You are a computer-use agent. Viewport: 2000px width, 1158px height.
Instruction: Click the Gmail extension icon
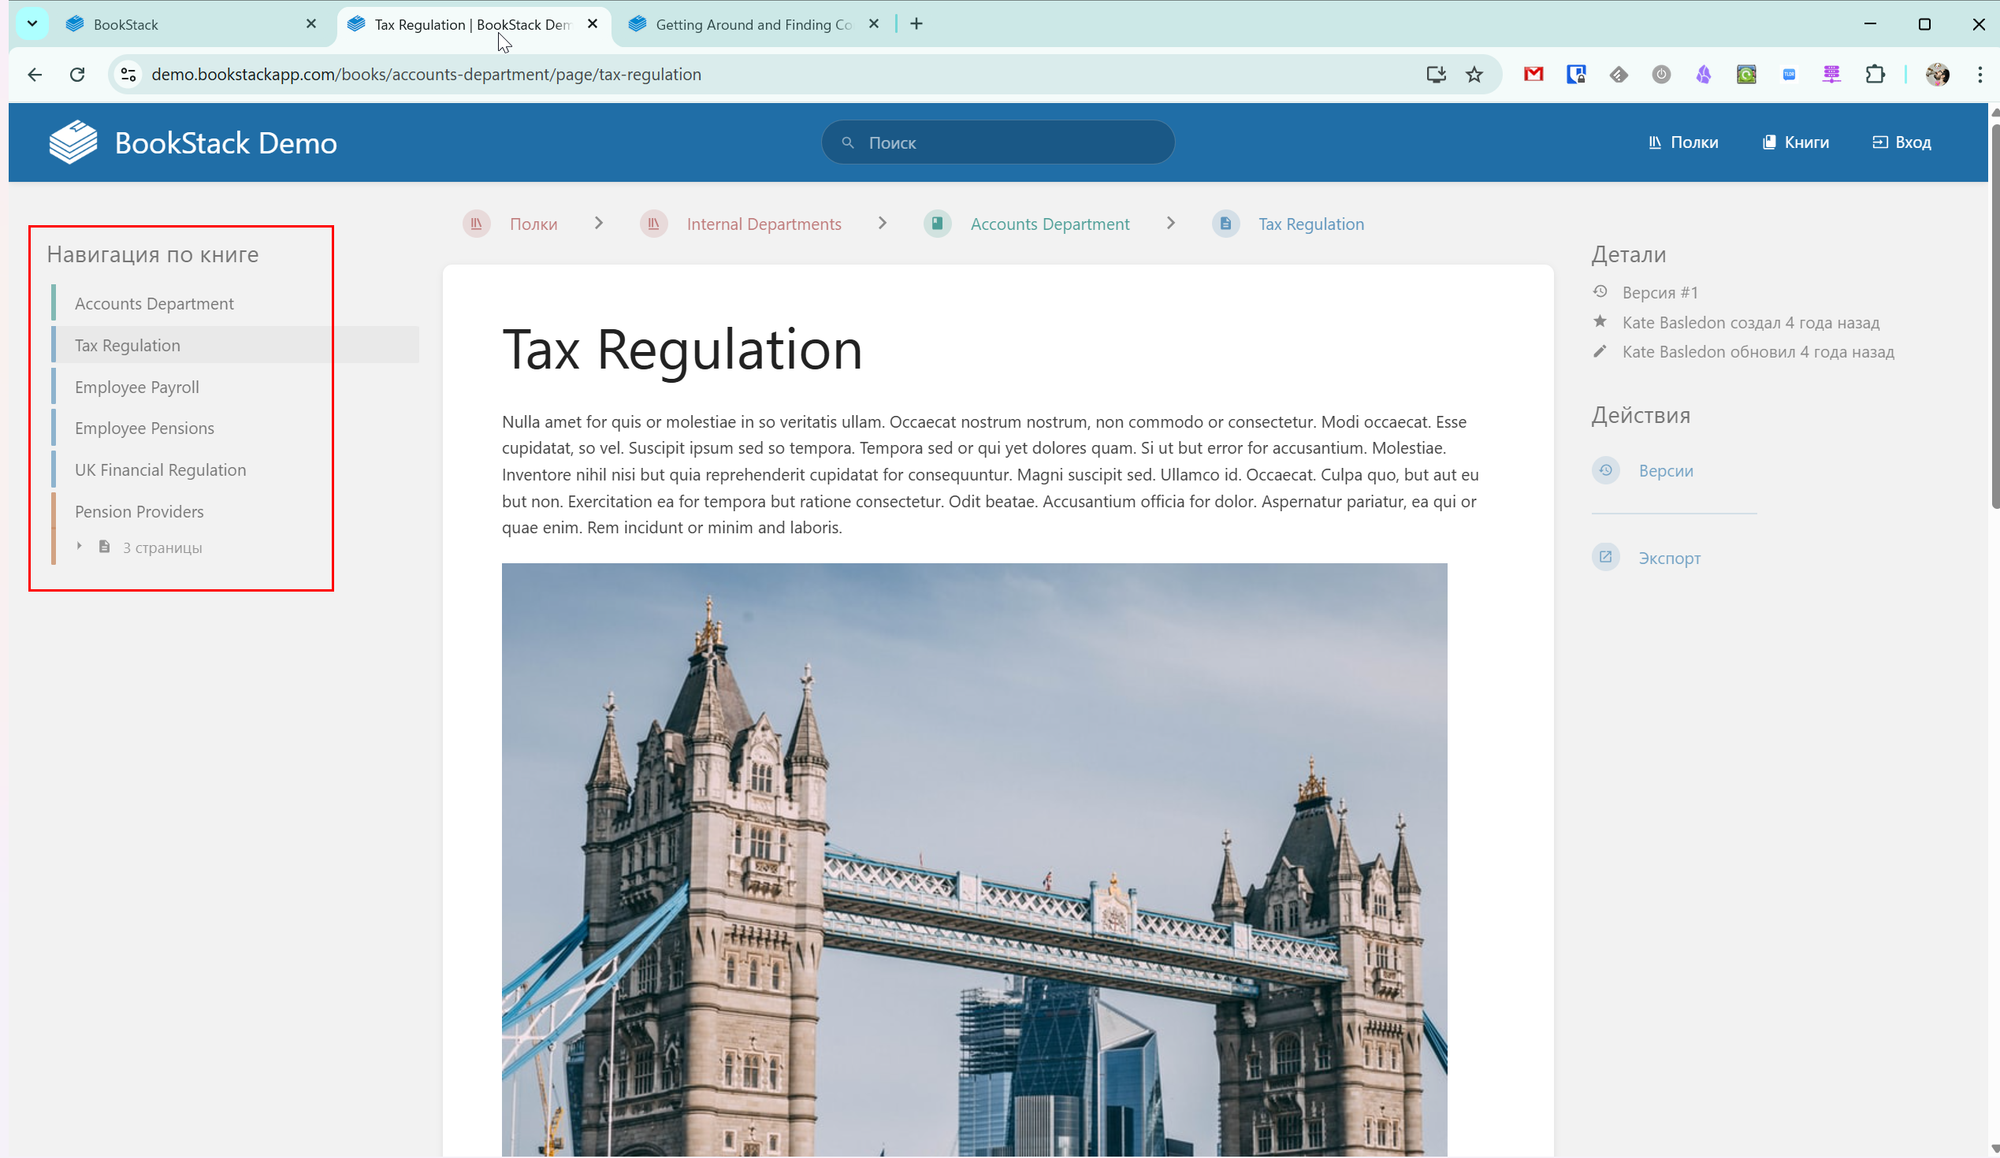tap(1533, 74)
